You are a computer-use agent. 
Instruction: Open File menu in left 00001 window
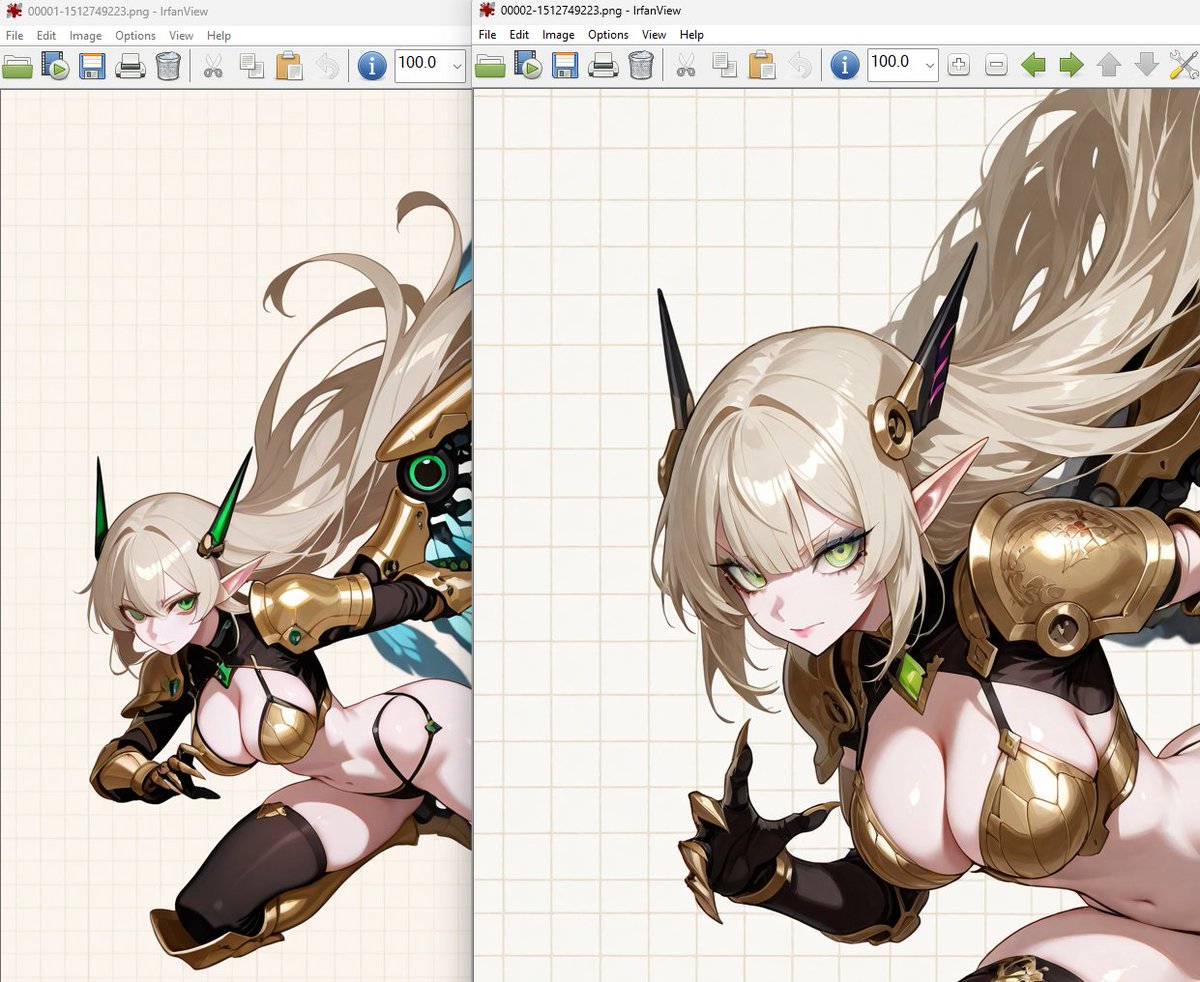(x=14, y=36)
